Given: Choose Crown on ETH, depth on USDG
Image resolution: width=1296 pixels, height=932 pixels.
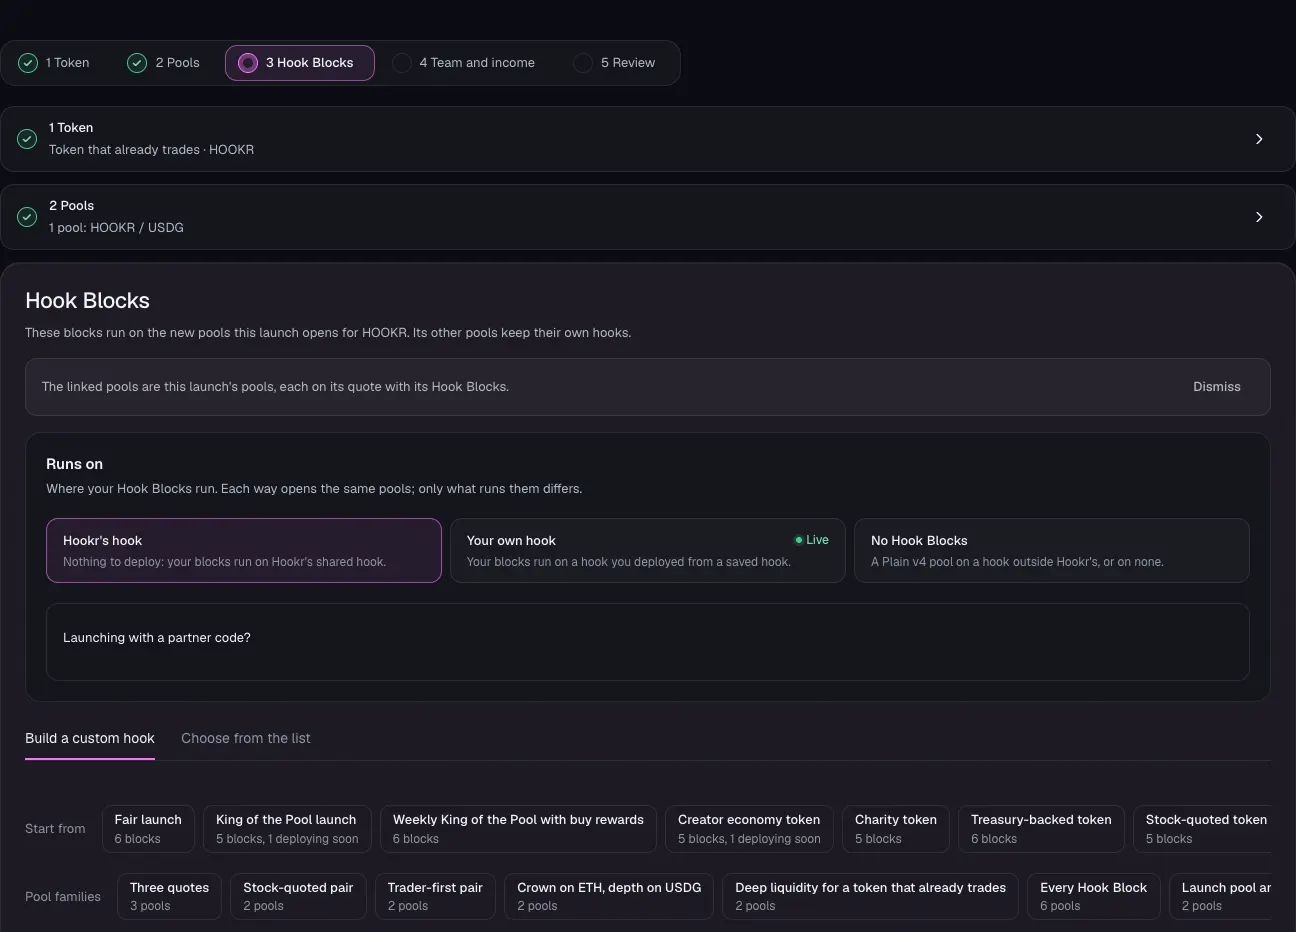Looking at the screenshot, I should click(609, 896).
